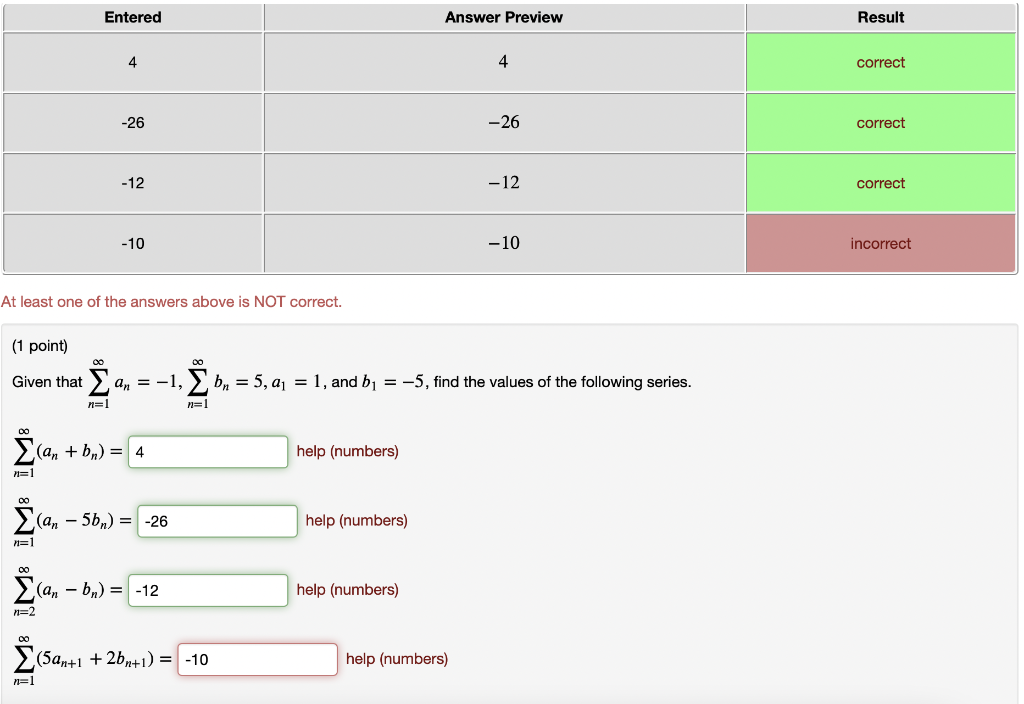Image resolution: width=1024 pixels, height=704 pixels.
Task: Click the red incorrect result cell
Action: coord(880,243)
